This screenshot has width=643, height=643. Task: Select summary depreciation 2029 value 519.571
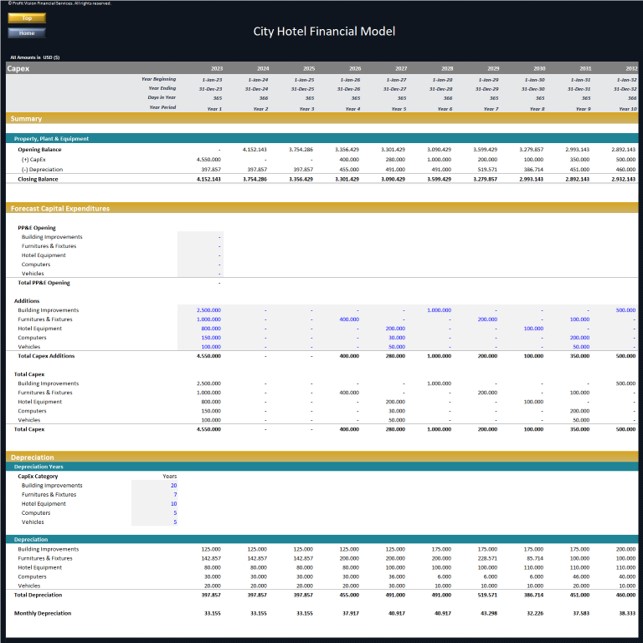click(488, 169)
